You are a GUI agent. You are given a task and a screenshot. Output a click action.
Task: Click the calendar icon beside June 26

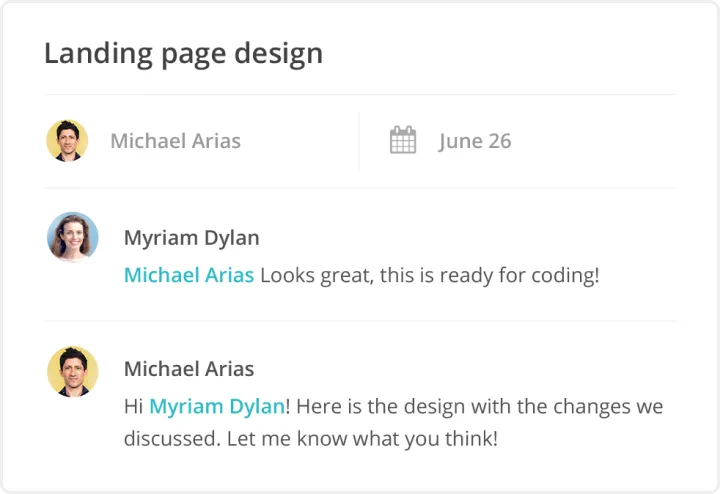(x=402, y=141)
